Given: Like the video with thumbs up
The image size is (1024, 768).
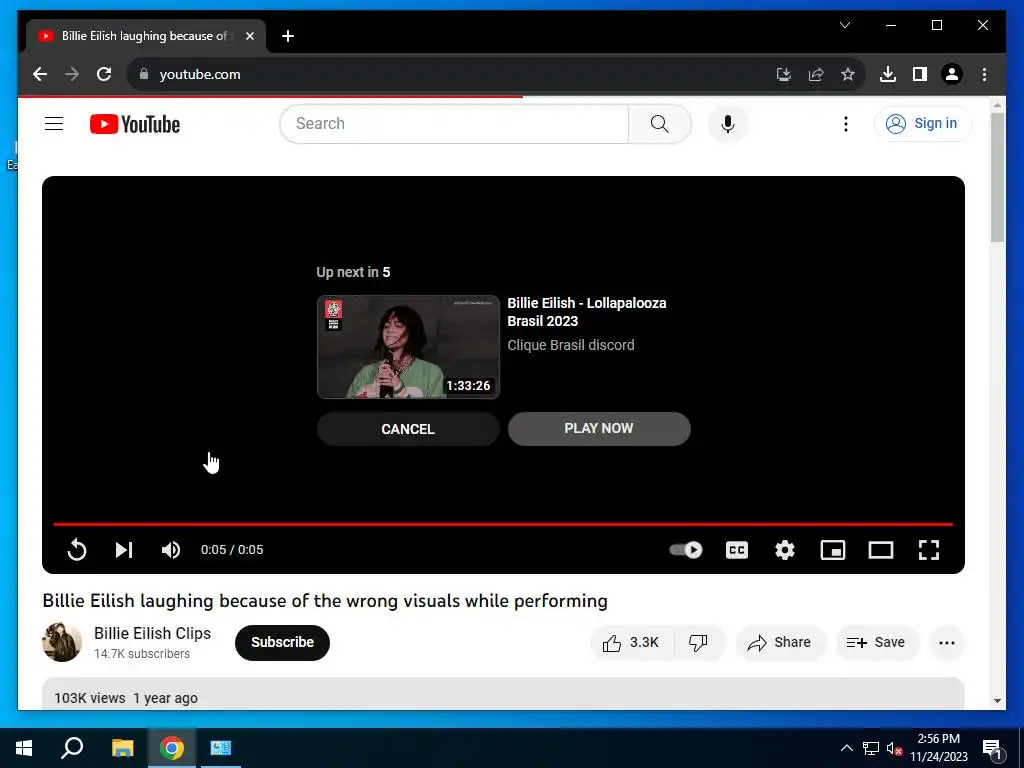Looking at the screenshot, I should coord(632,643).
